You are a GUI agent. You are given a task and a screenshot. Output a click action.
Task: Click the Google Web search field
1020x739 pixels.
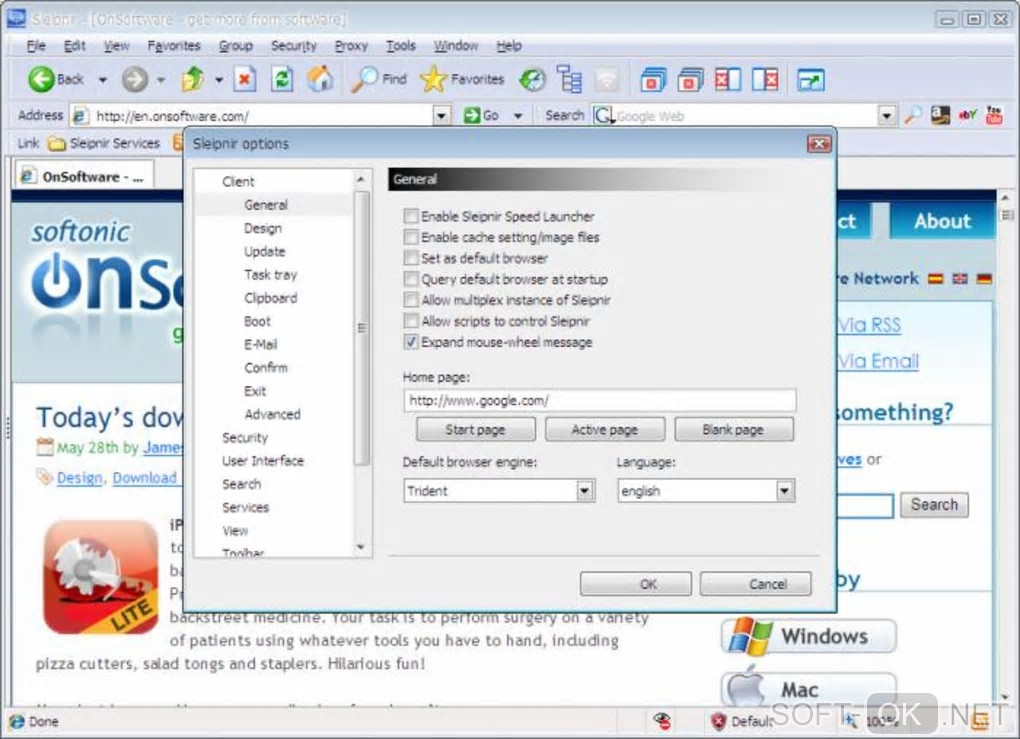coord(734,116)
